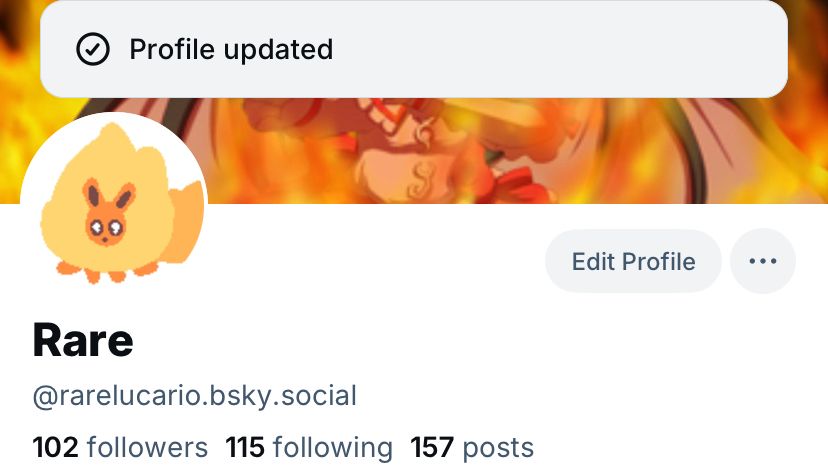Screen dimensions: 828x472
Task: Open the 102 followers list
Action: [x=120, y=448]
